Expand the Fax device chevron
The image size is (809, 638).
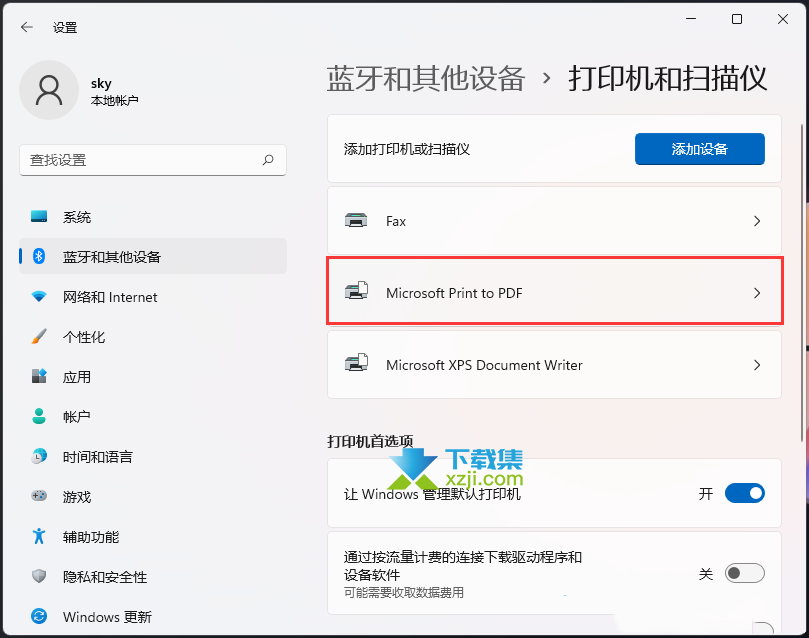757,221
